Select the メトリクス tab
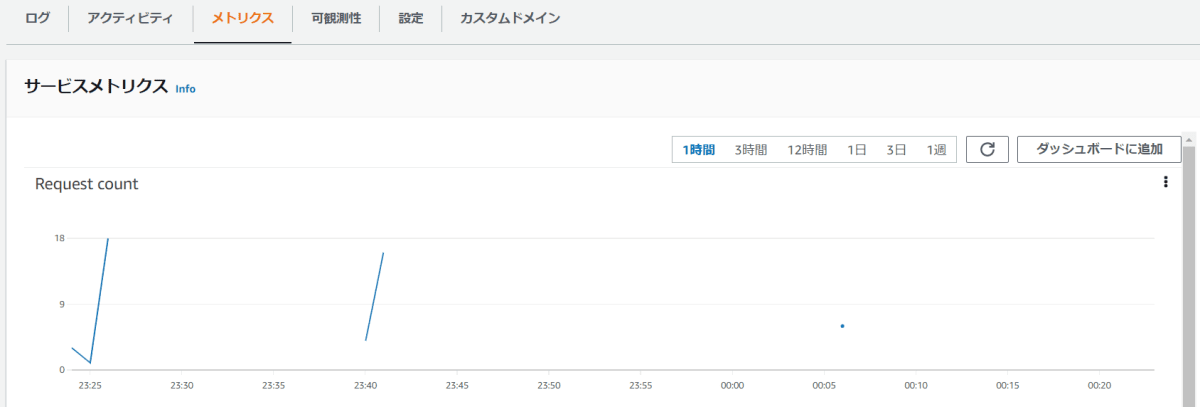This screenshot has height=407, width=1200. click(x=243, y=19)
